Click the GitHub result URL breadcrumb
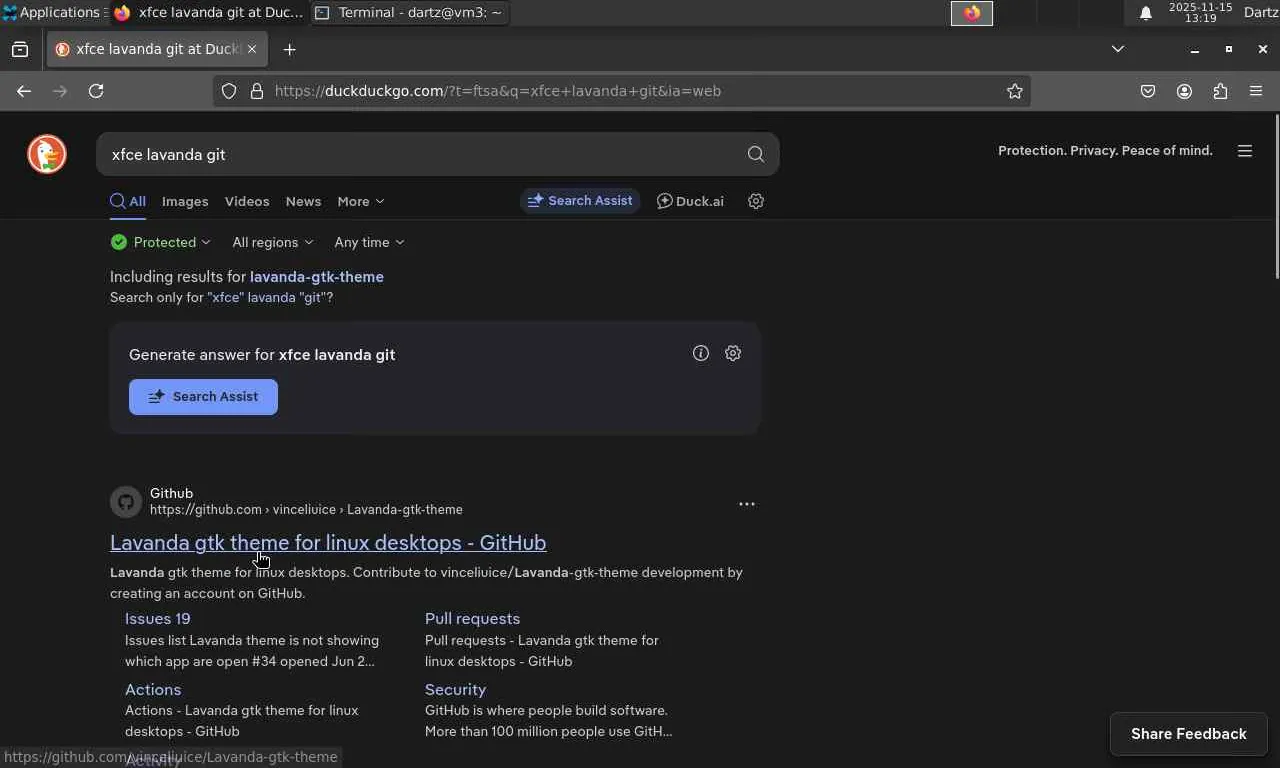Viewport: 1280px width, 768px height. click(306, 510)
